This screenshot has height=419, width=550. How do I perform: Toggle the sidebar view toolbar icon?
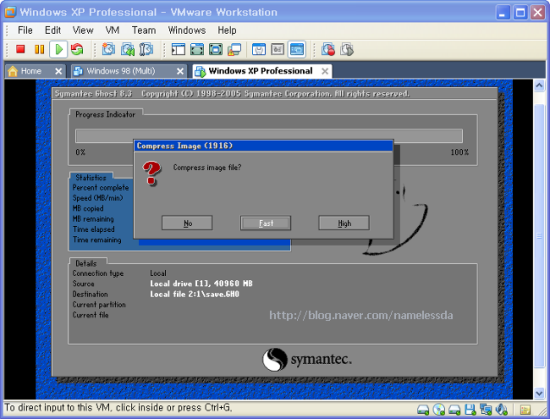point(178,49)
